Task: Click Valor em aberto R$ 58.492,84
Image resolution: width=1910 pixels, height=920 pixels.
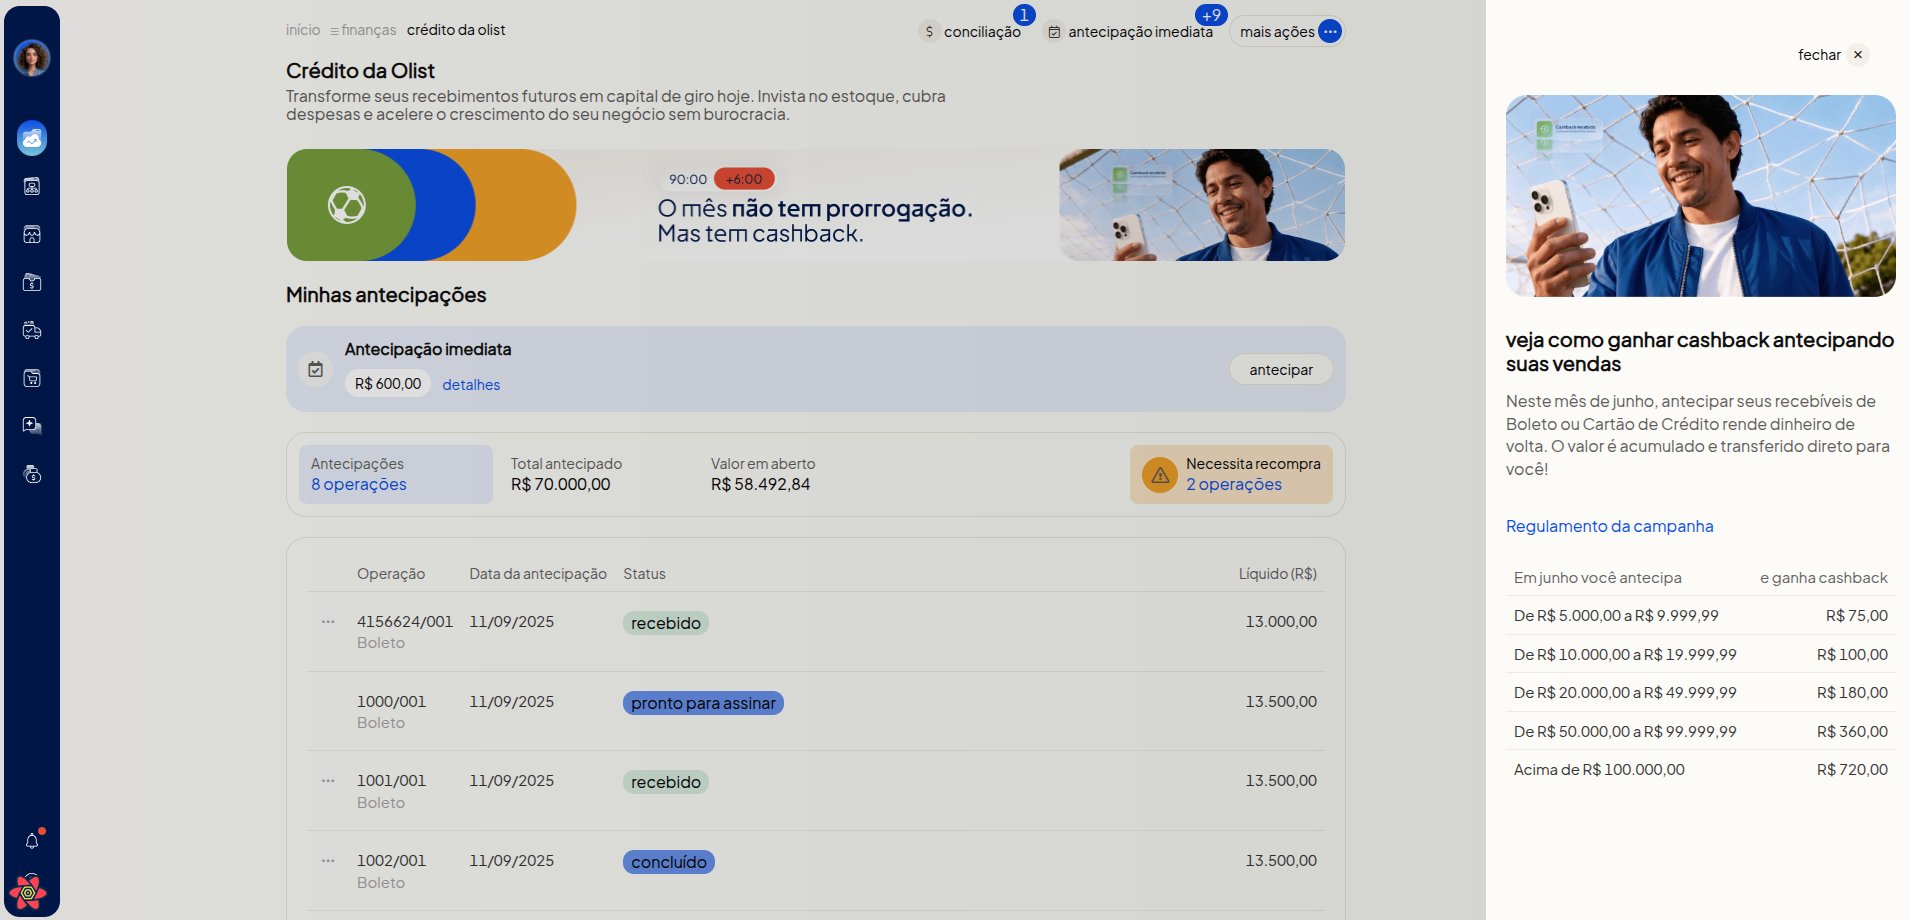Action: point(763,475)
